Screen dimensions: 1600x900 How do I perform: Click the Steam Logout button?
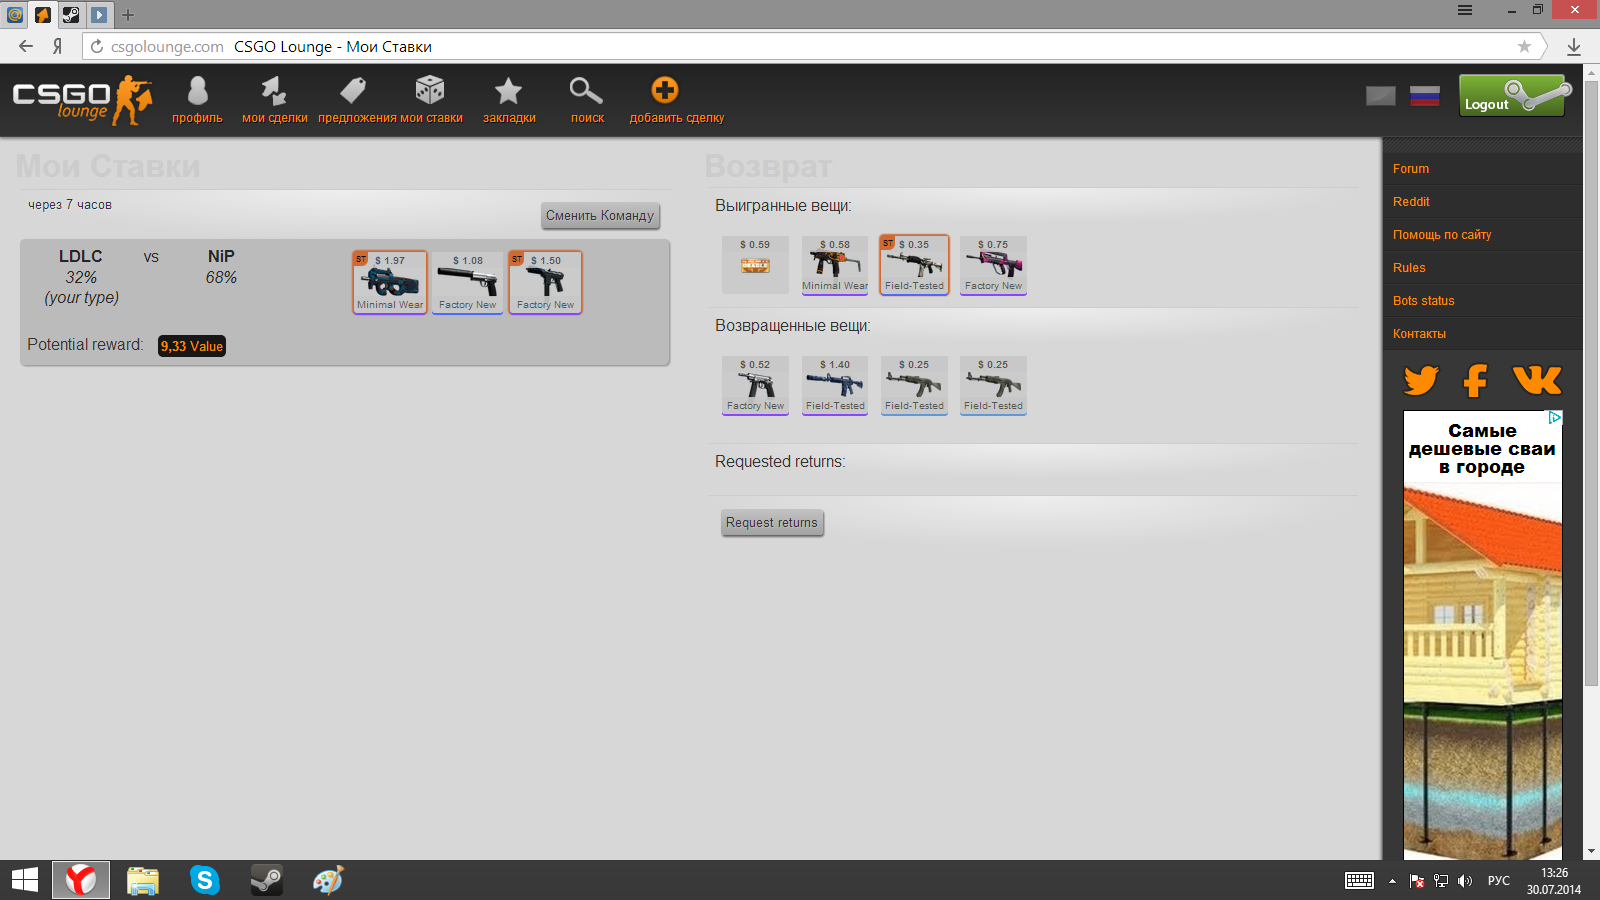1513,96
